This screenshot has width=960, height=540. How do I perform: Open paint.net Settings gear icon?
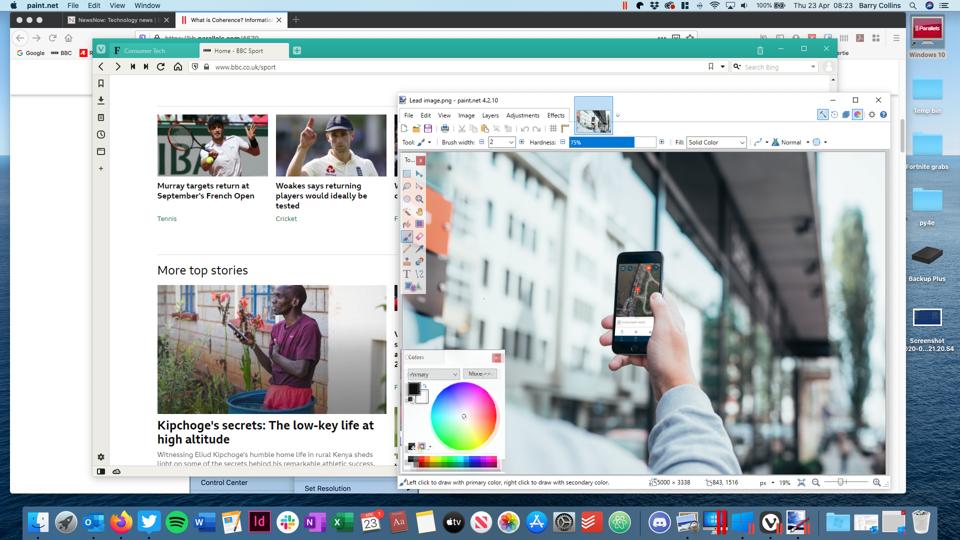click(871, 115)
